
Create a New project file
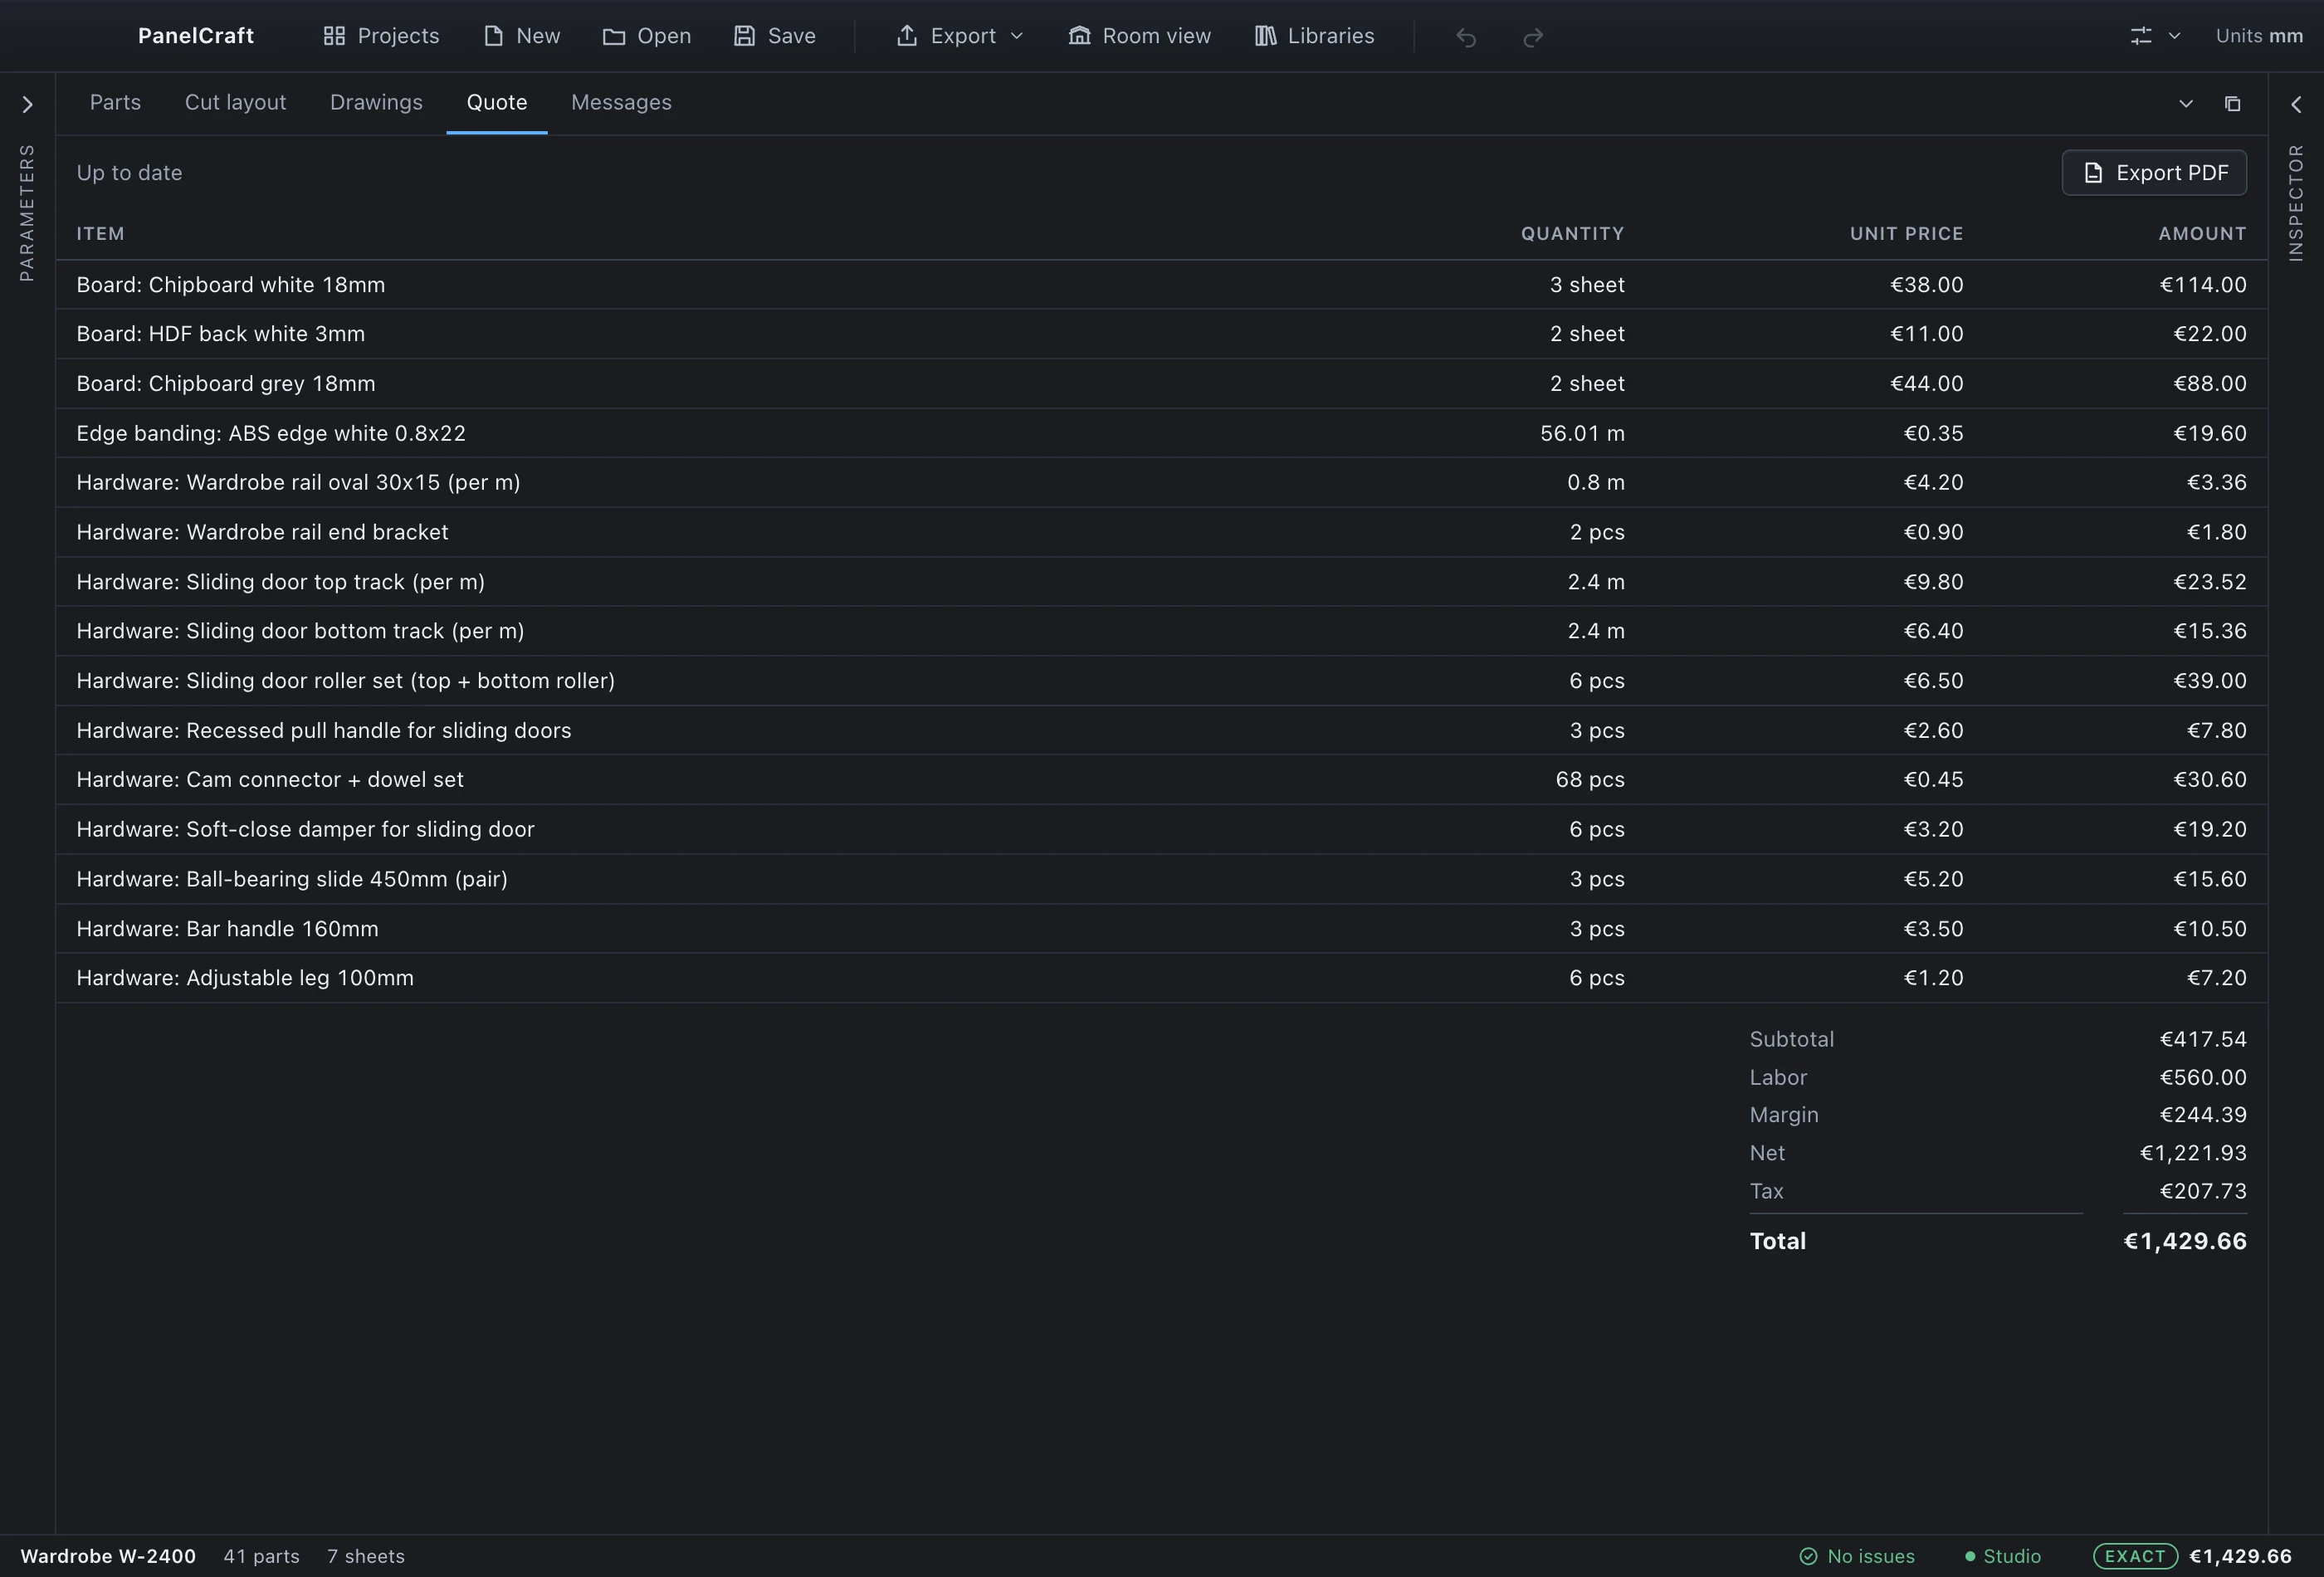(521, 36)
